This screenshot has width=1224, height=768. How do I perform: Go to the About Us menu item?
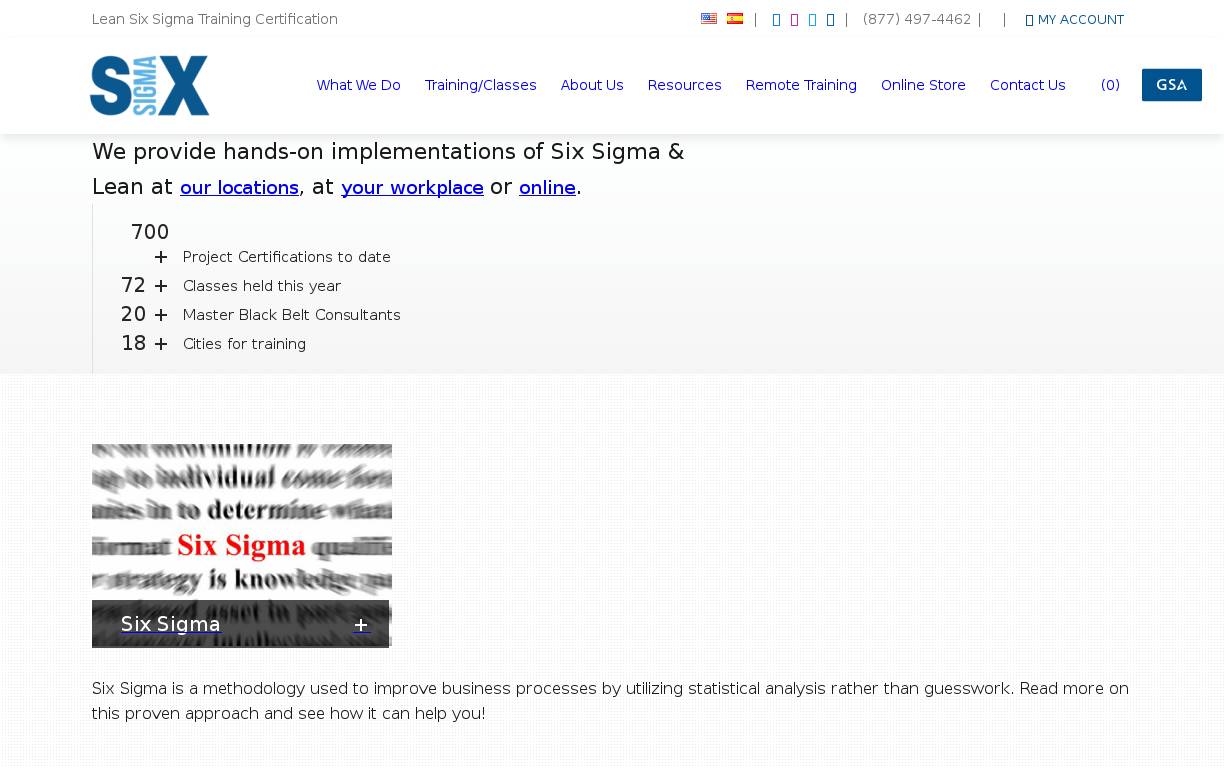[x=592, y=85]
